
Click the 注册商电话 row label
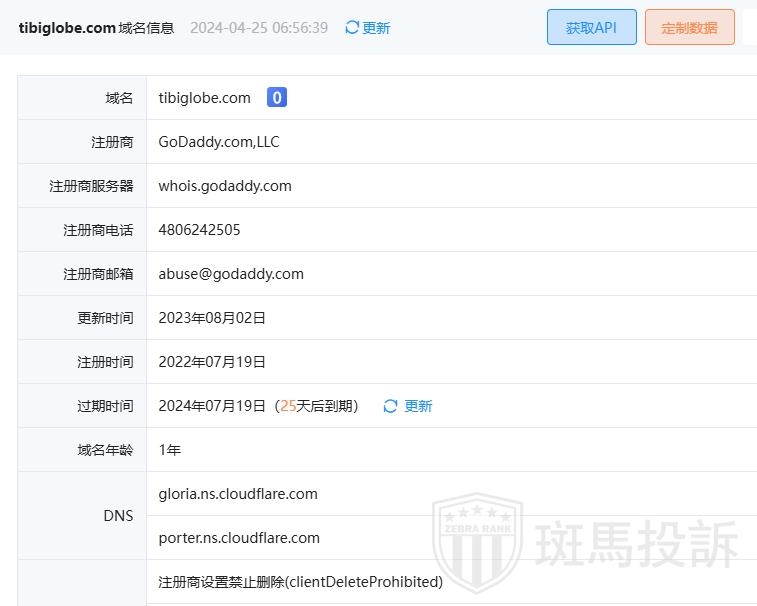pos(98,230)
